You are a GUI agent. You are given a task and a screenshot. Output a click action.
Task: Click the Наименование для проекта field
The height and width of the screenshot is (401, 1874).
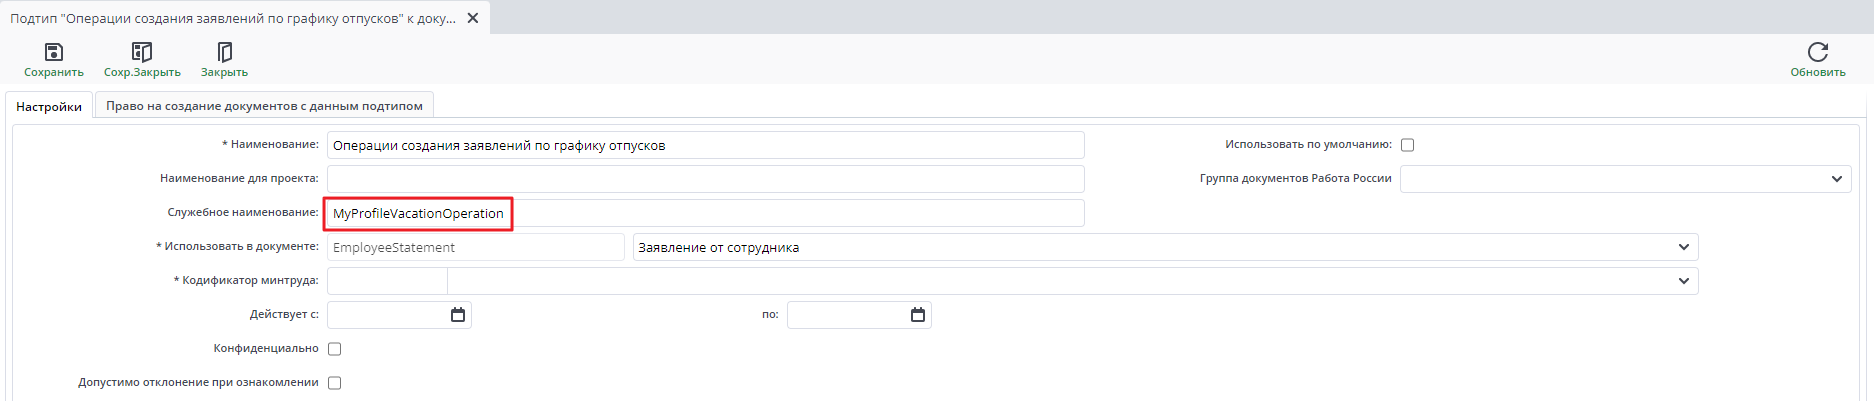705,179
